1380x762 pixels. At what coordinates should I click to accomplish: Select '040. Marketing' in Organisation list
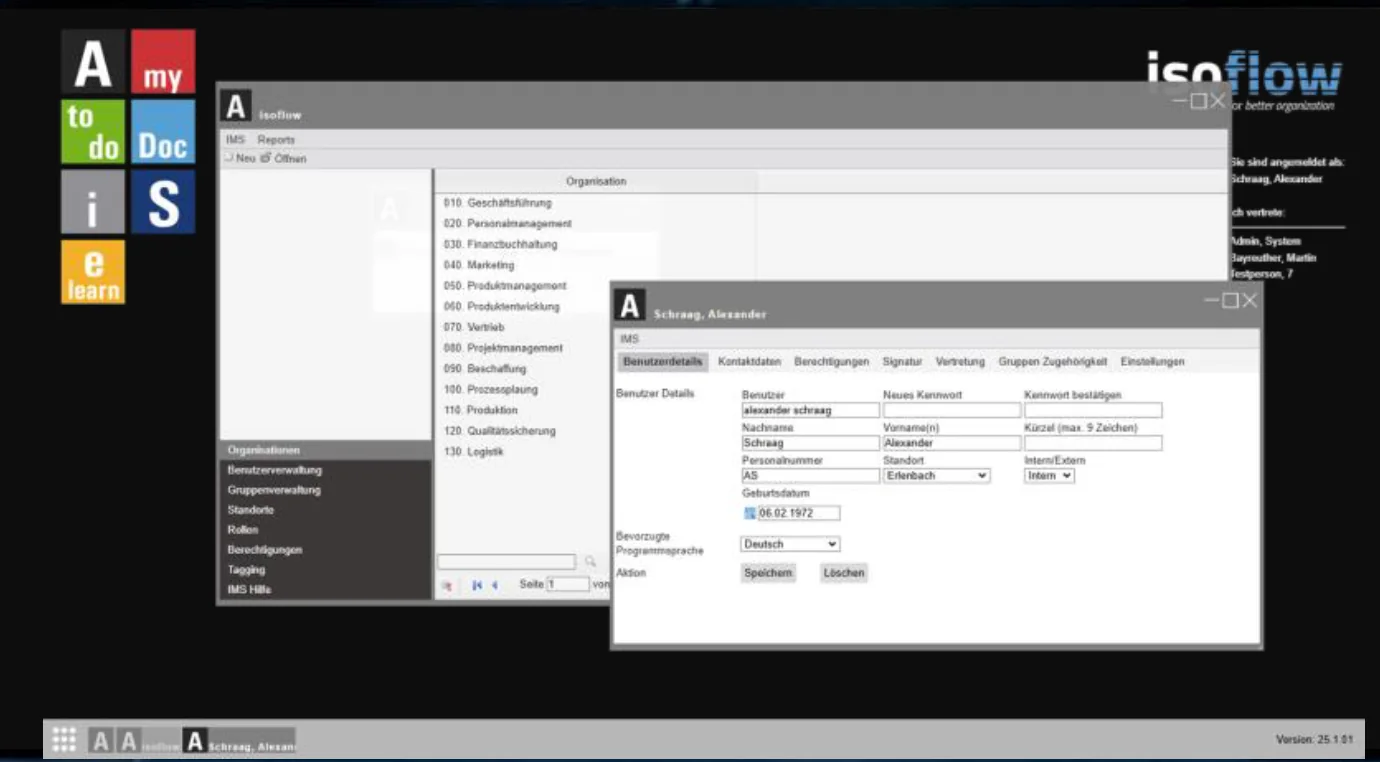(x=479, y=265)
